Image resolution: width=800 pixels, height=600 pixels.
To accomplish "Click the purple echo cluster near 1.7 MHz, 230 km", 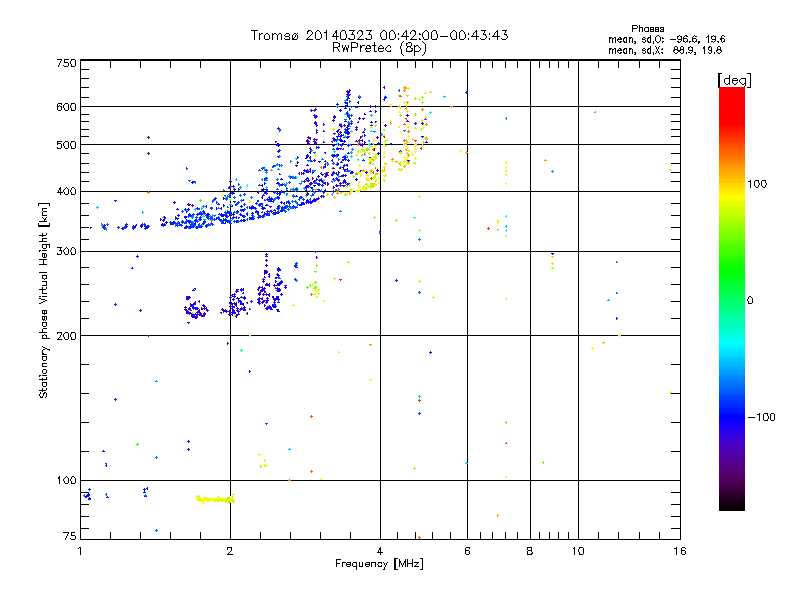I will [x=196, y=309].
